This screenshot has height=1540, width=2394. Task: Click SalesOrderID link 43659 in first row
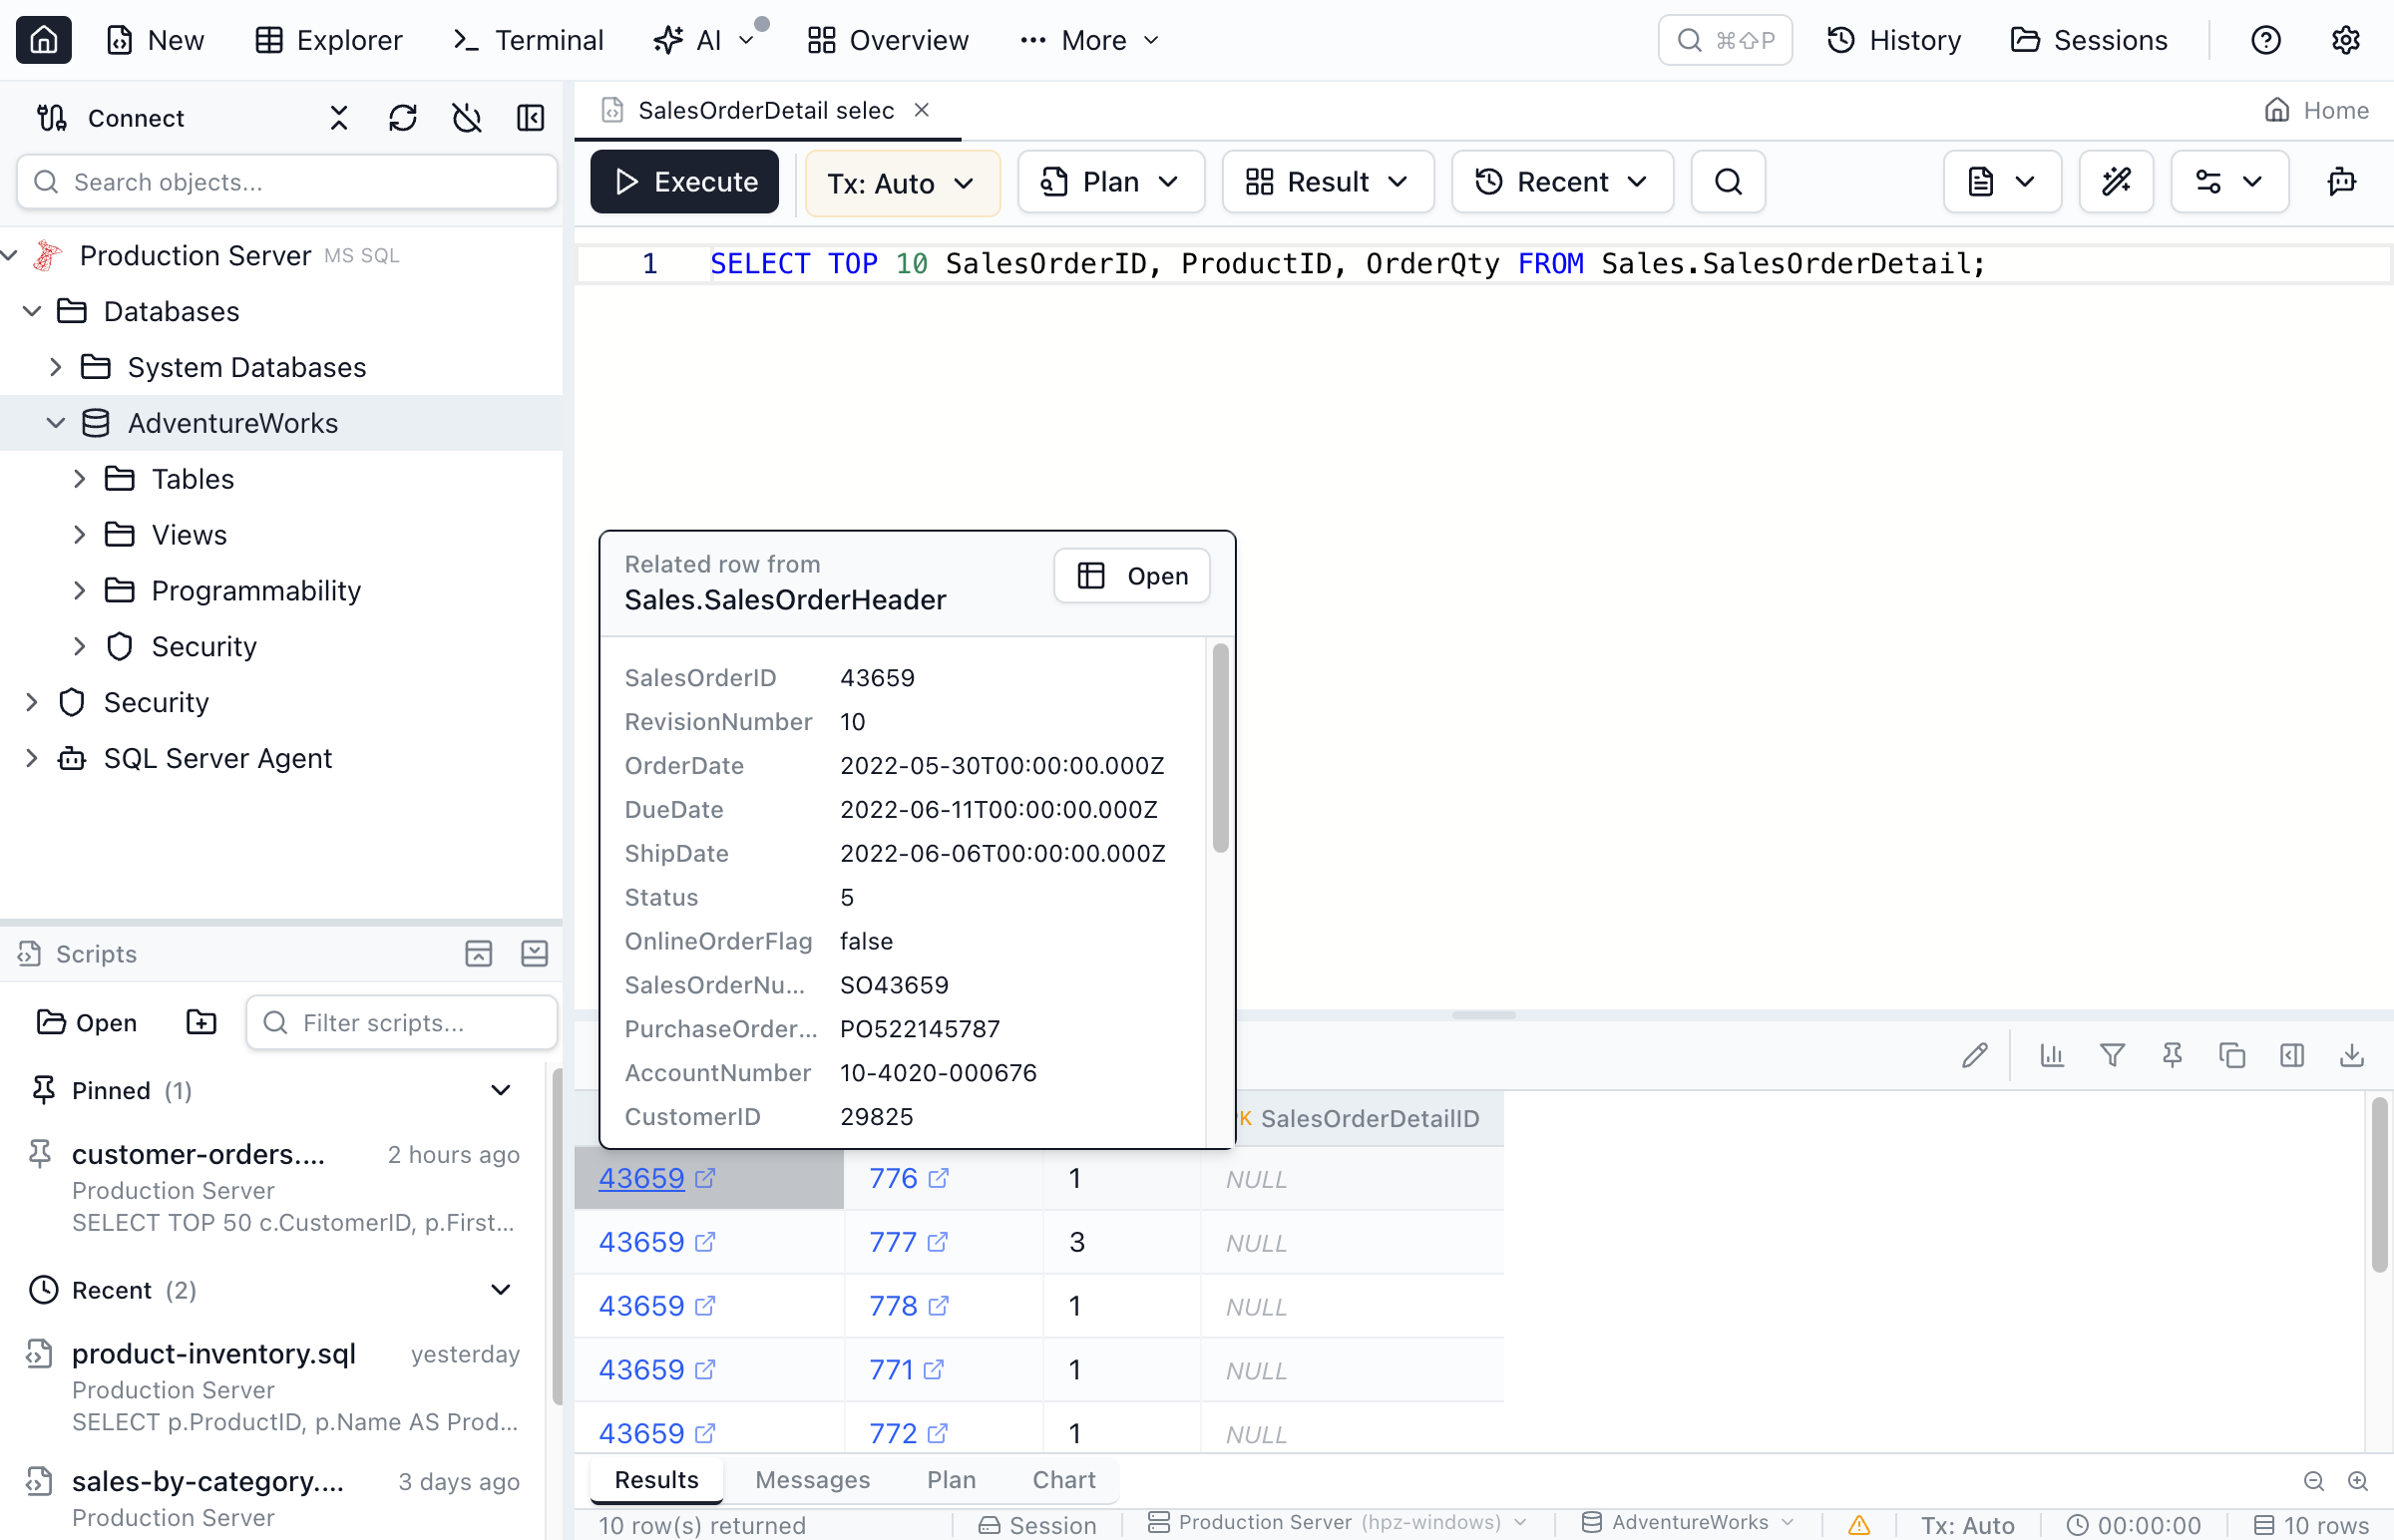[641, 1178]
